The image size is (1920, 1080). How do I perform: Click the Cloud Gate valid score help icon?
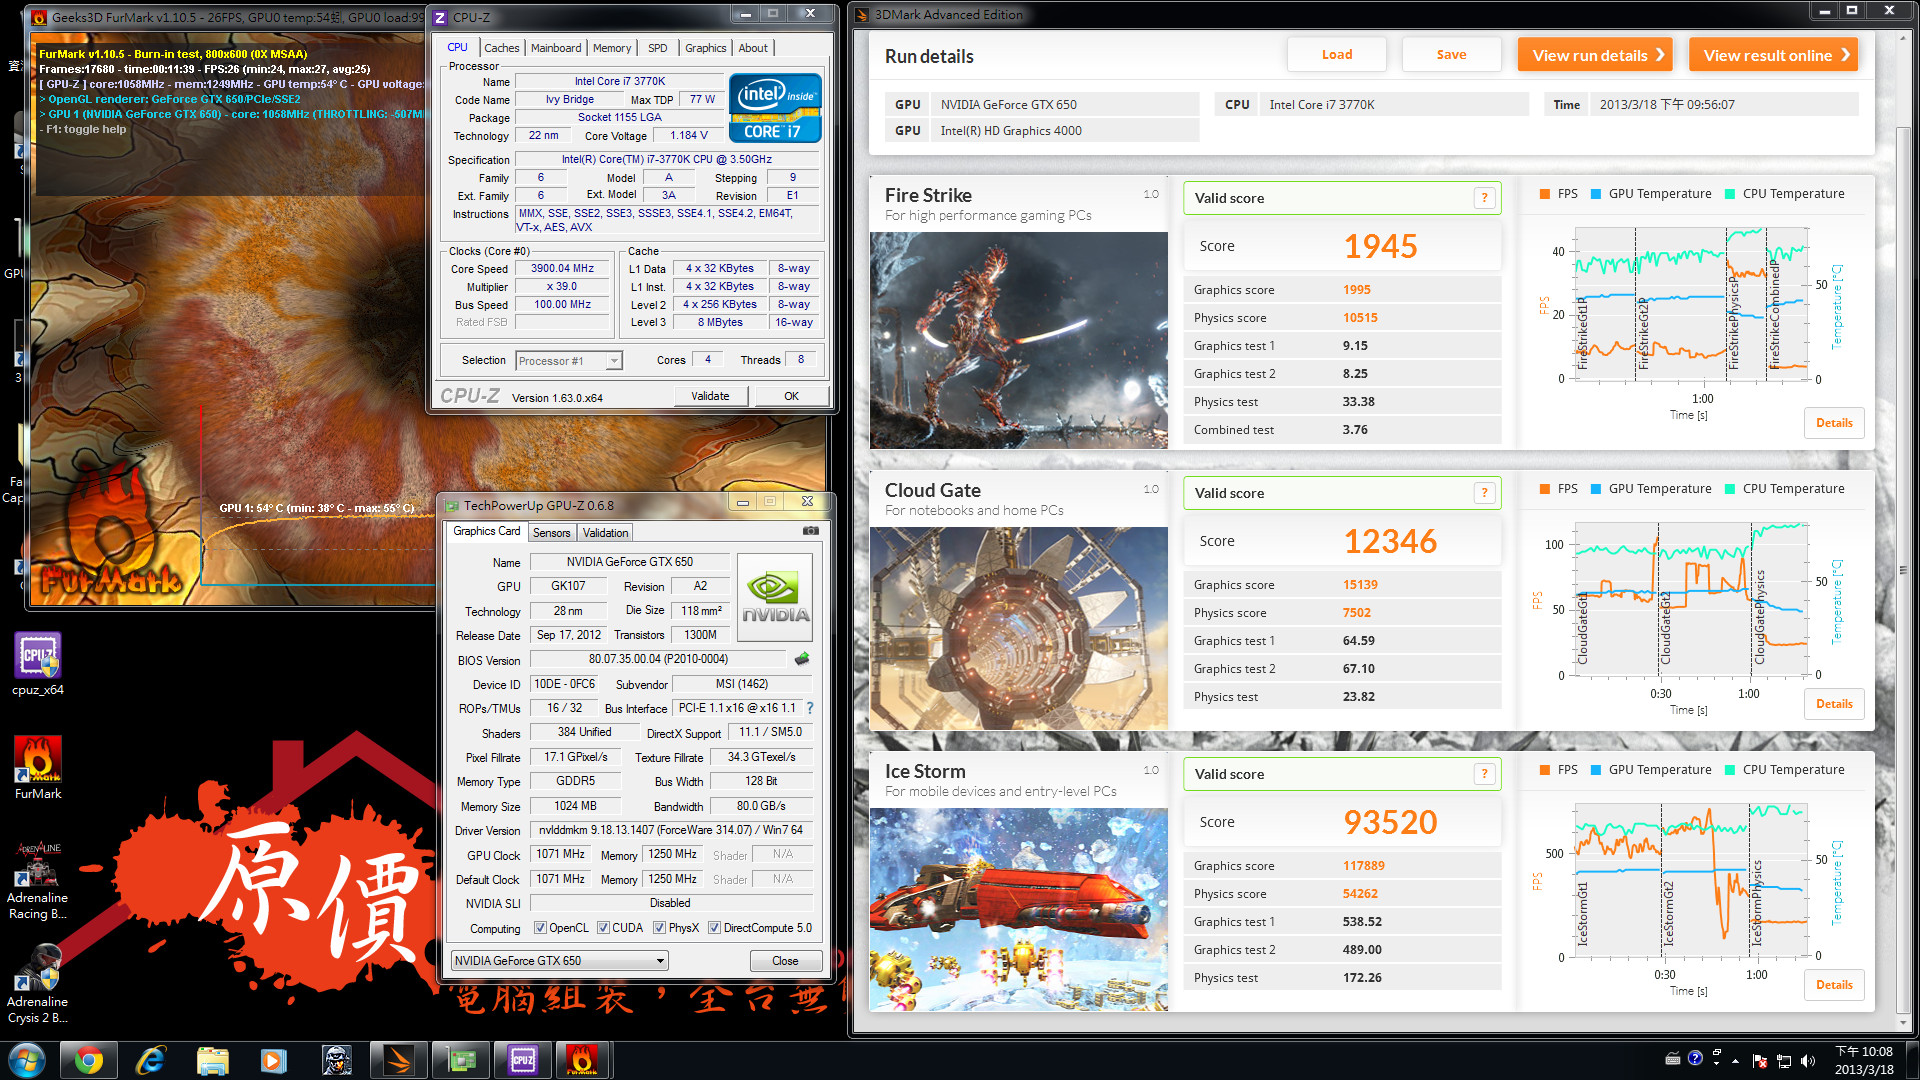1485,493
